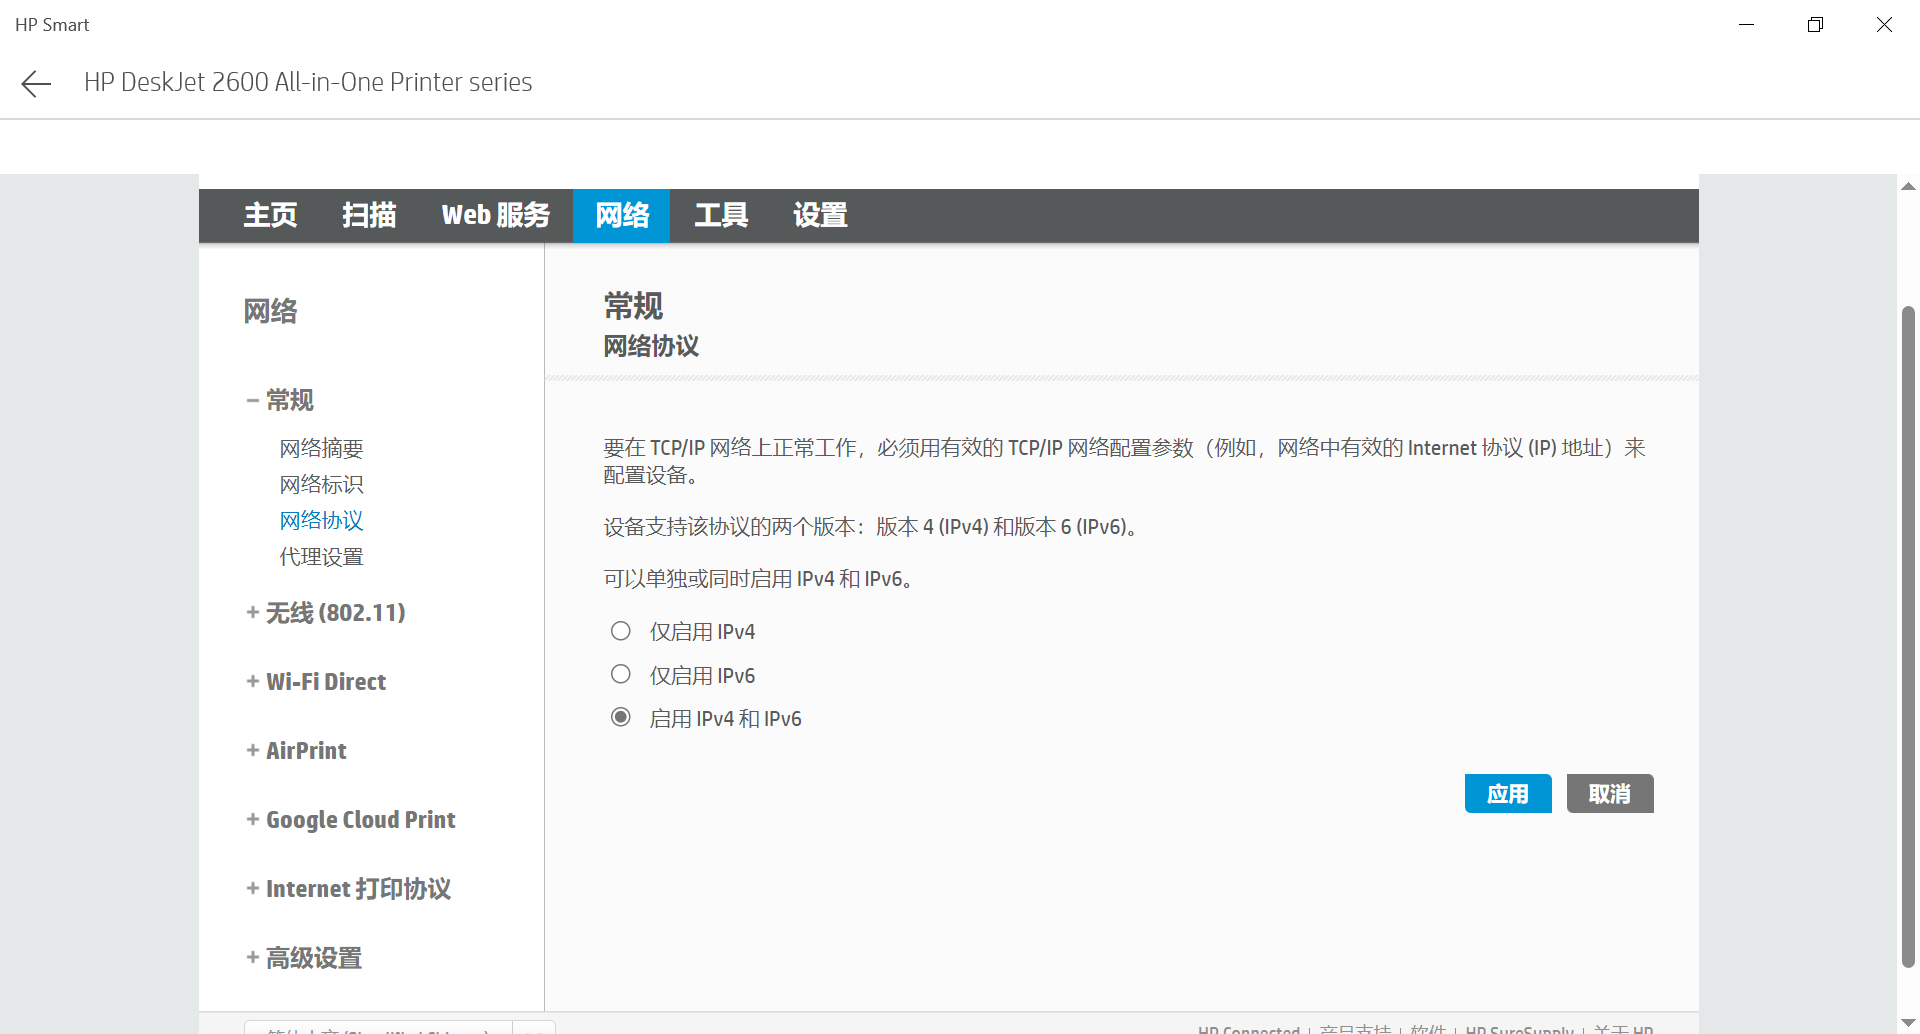Open the 代理设置 page
Viewport: 1920px width, 1034px height.
coord(321,556)
